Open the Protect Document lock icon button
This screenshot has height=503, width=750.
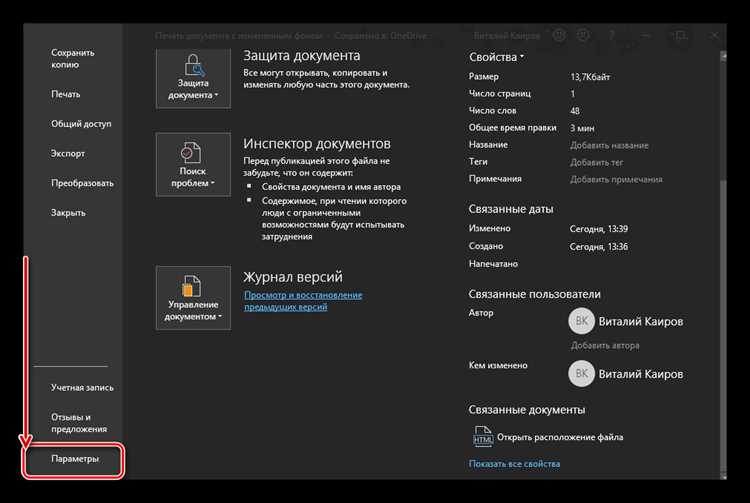193,78
